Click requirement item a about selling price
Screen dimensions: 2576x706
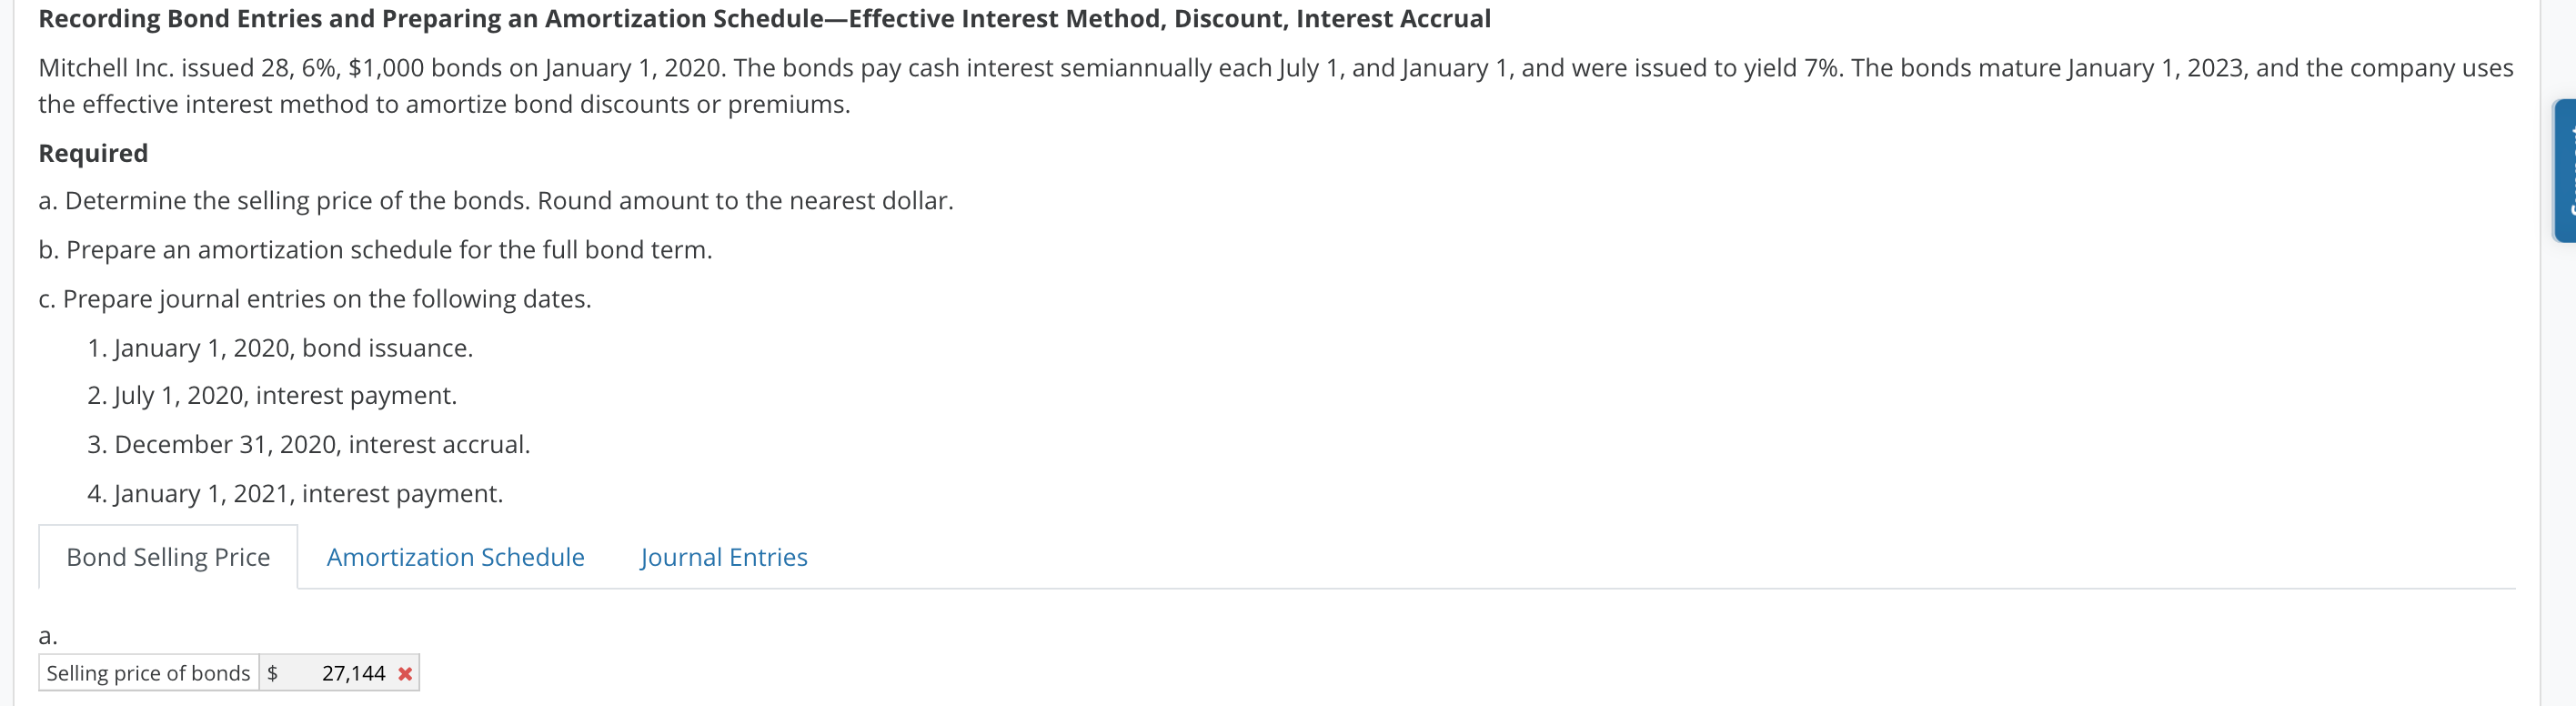[496, 199]
